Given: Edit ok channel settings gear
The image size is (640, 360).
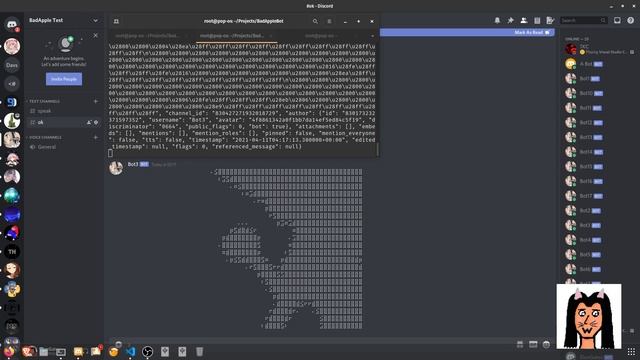Looking at the screenshot, I should tap(96, 122).
